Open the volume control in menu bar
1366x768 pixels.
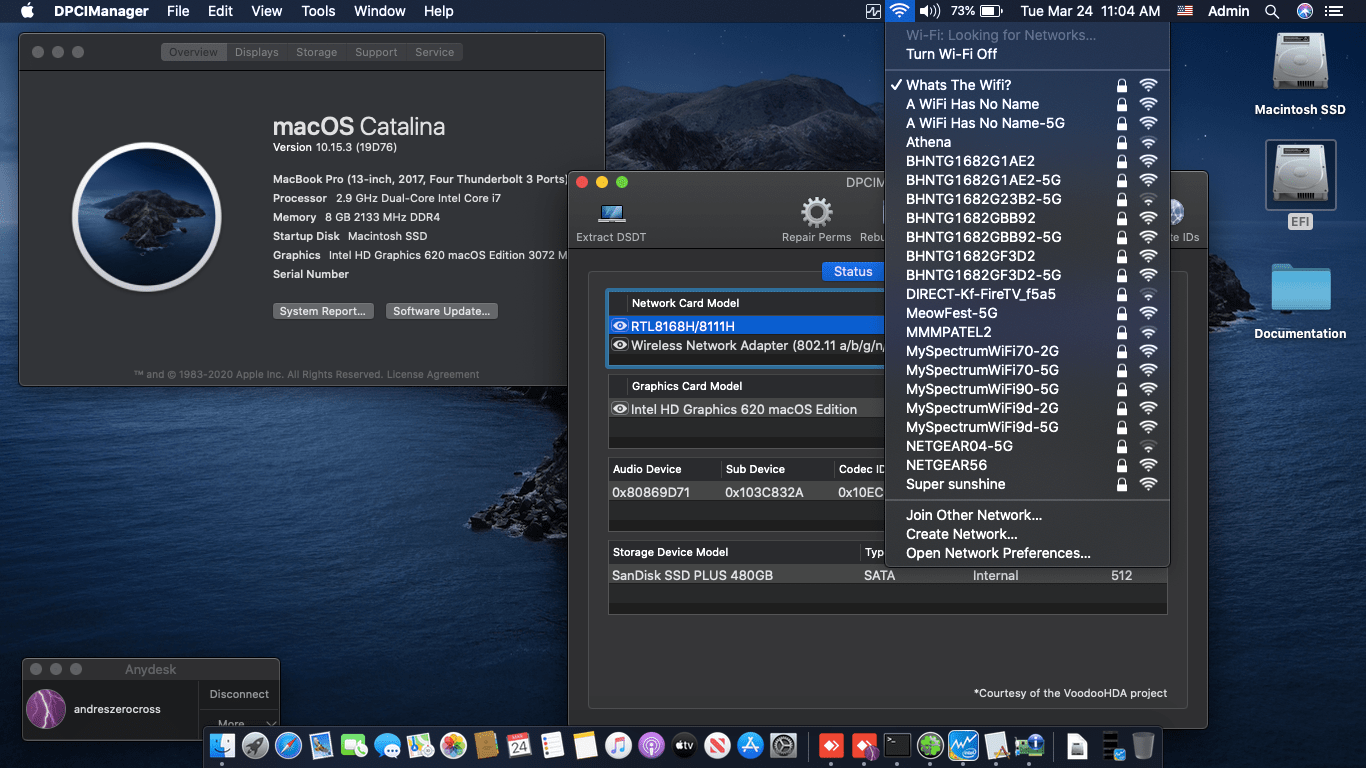(x=929, y=11)
